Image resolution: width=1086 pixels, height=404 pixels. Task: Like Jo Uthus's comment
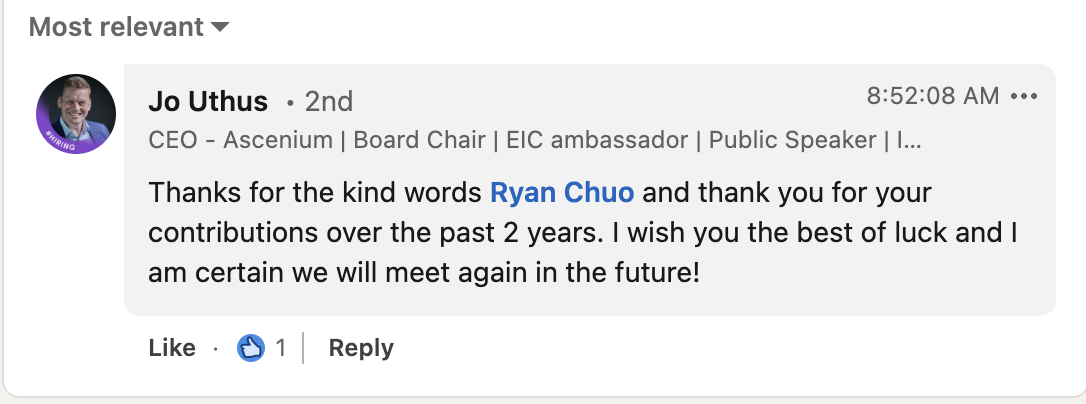pyautogui.click(x=172, y=348)
